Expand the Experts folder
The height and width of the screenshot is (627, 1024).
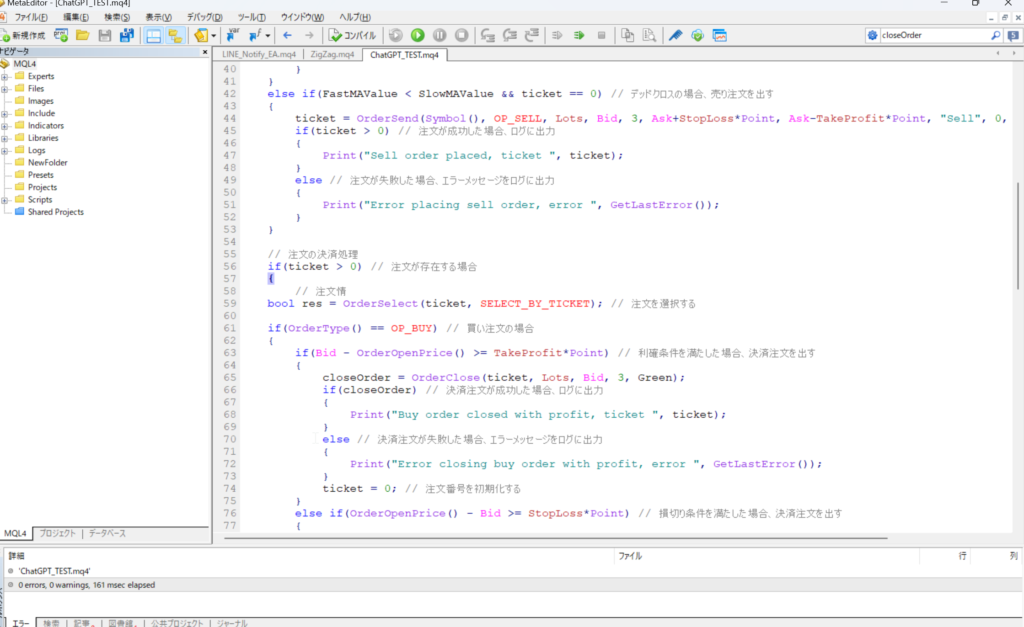coord(5,76)
